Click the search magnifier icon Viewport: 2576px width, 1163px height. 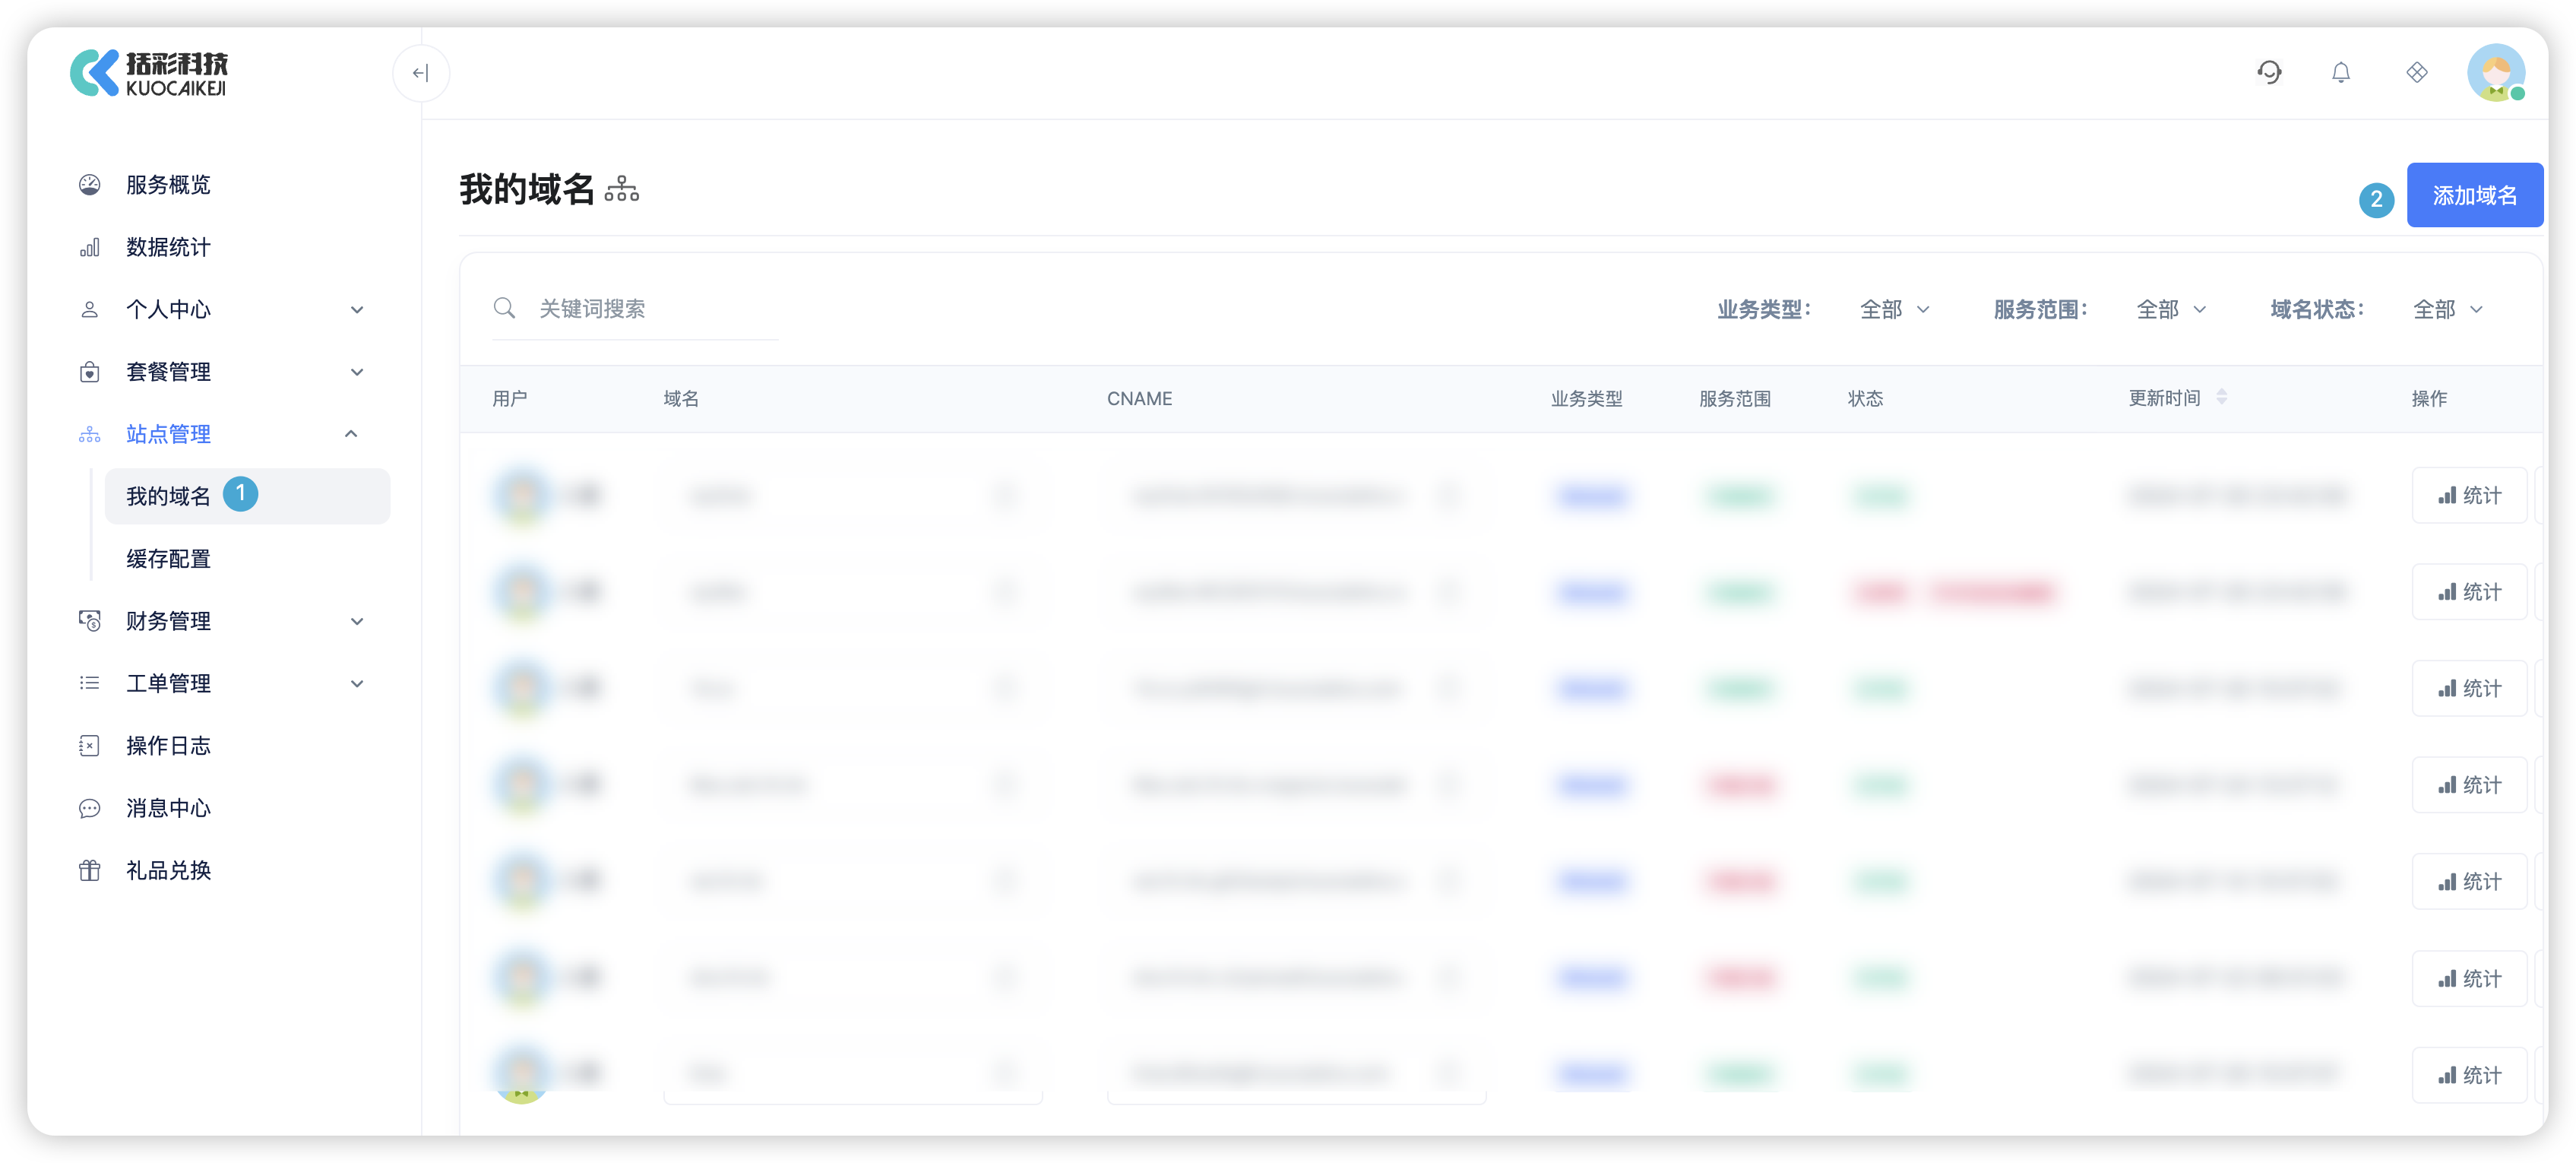504,308
